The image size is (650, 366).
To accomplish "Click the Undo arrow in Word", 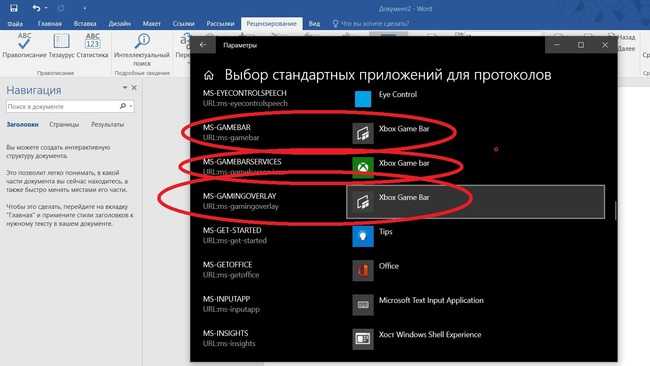I will pos(36,8).
